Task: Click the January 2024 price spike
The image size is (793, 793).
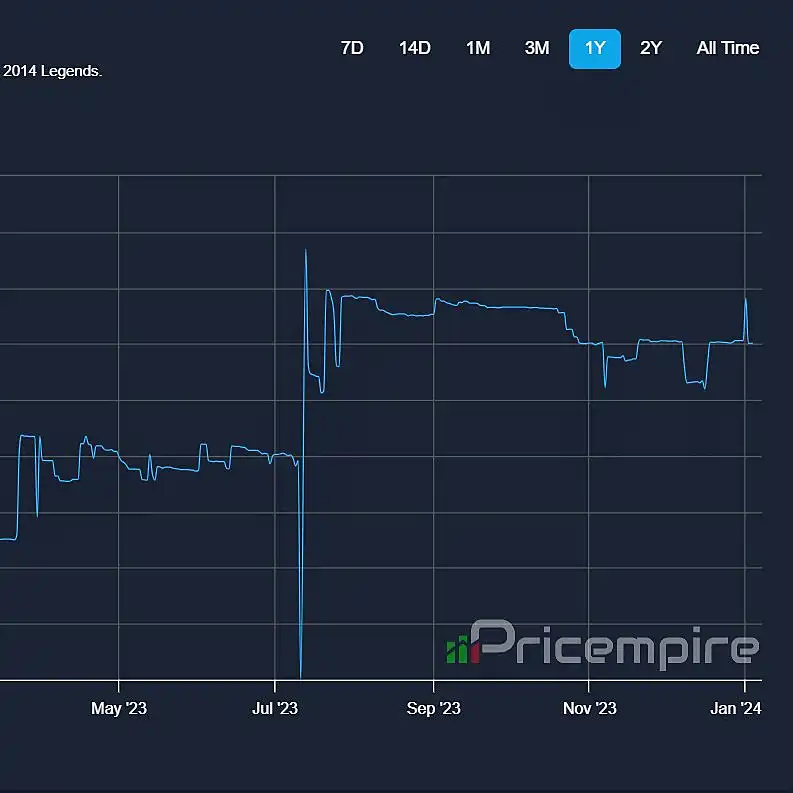Action: tap(745, 300)
